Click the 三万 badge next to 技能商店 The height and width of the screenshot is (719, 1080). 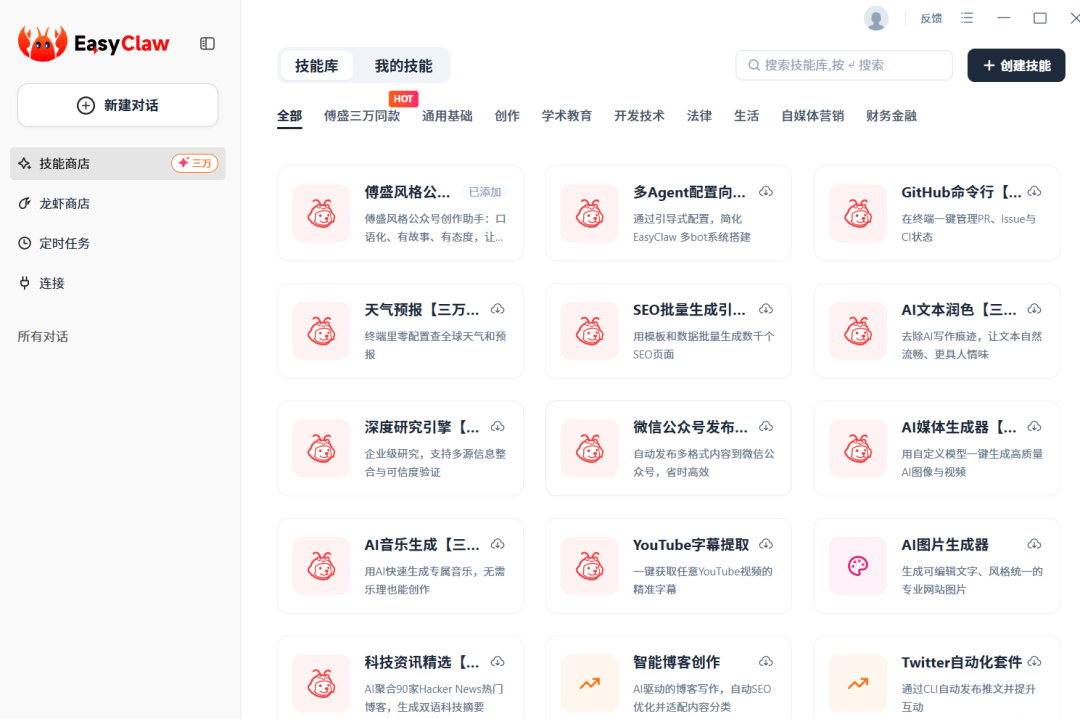[195, 162]
